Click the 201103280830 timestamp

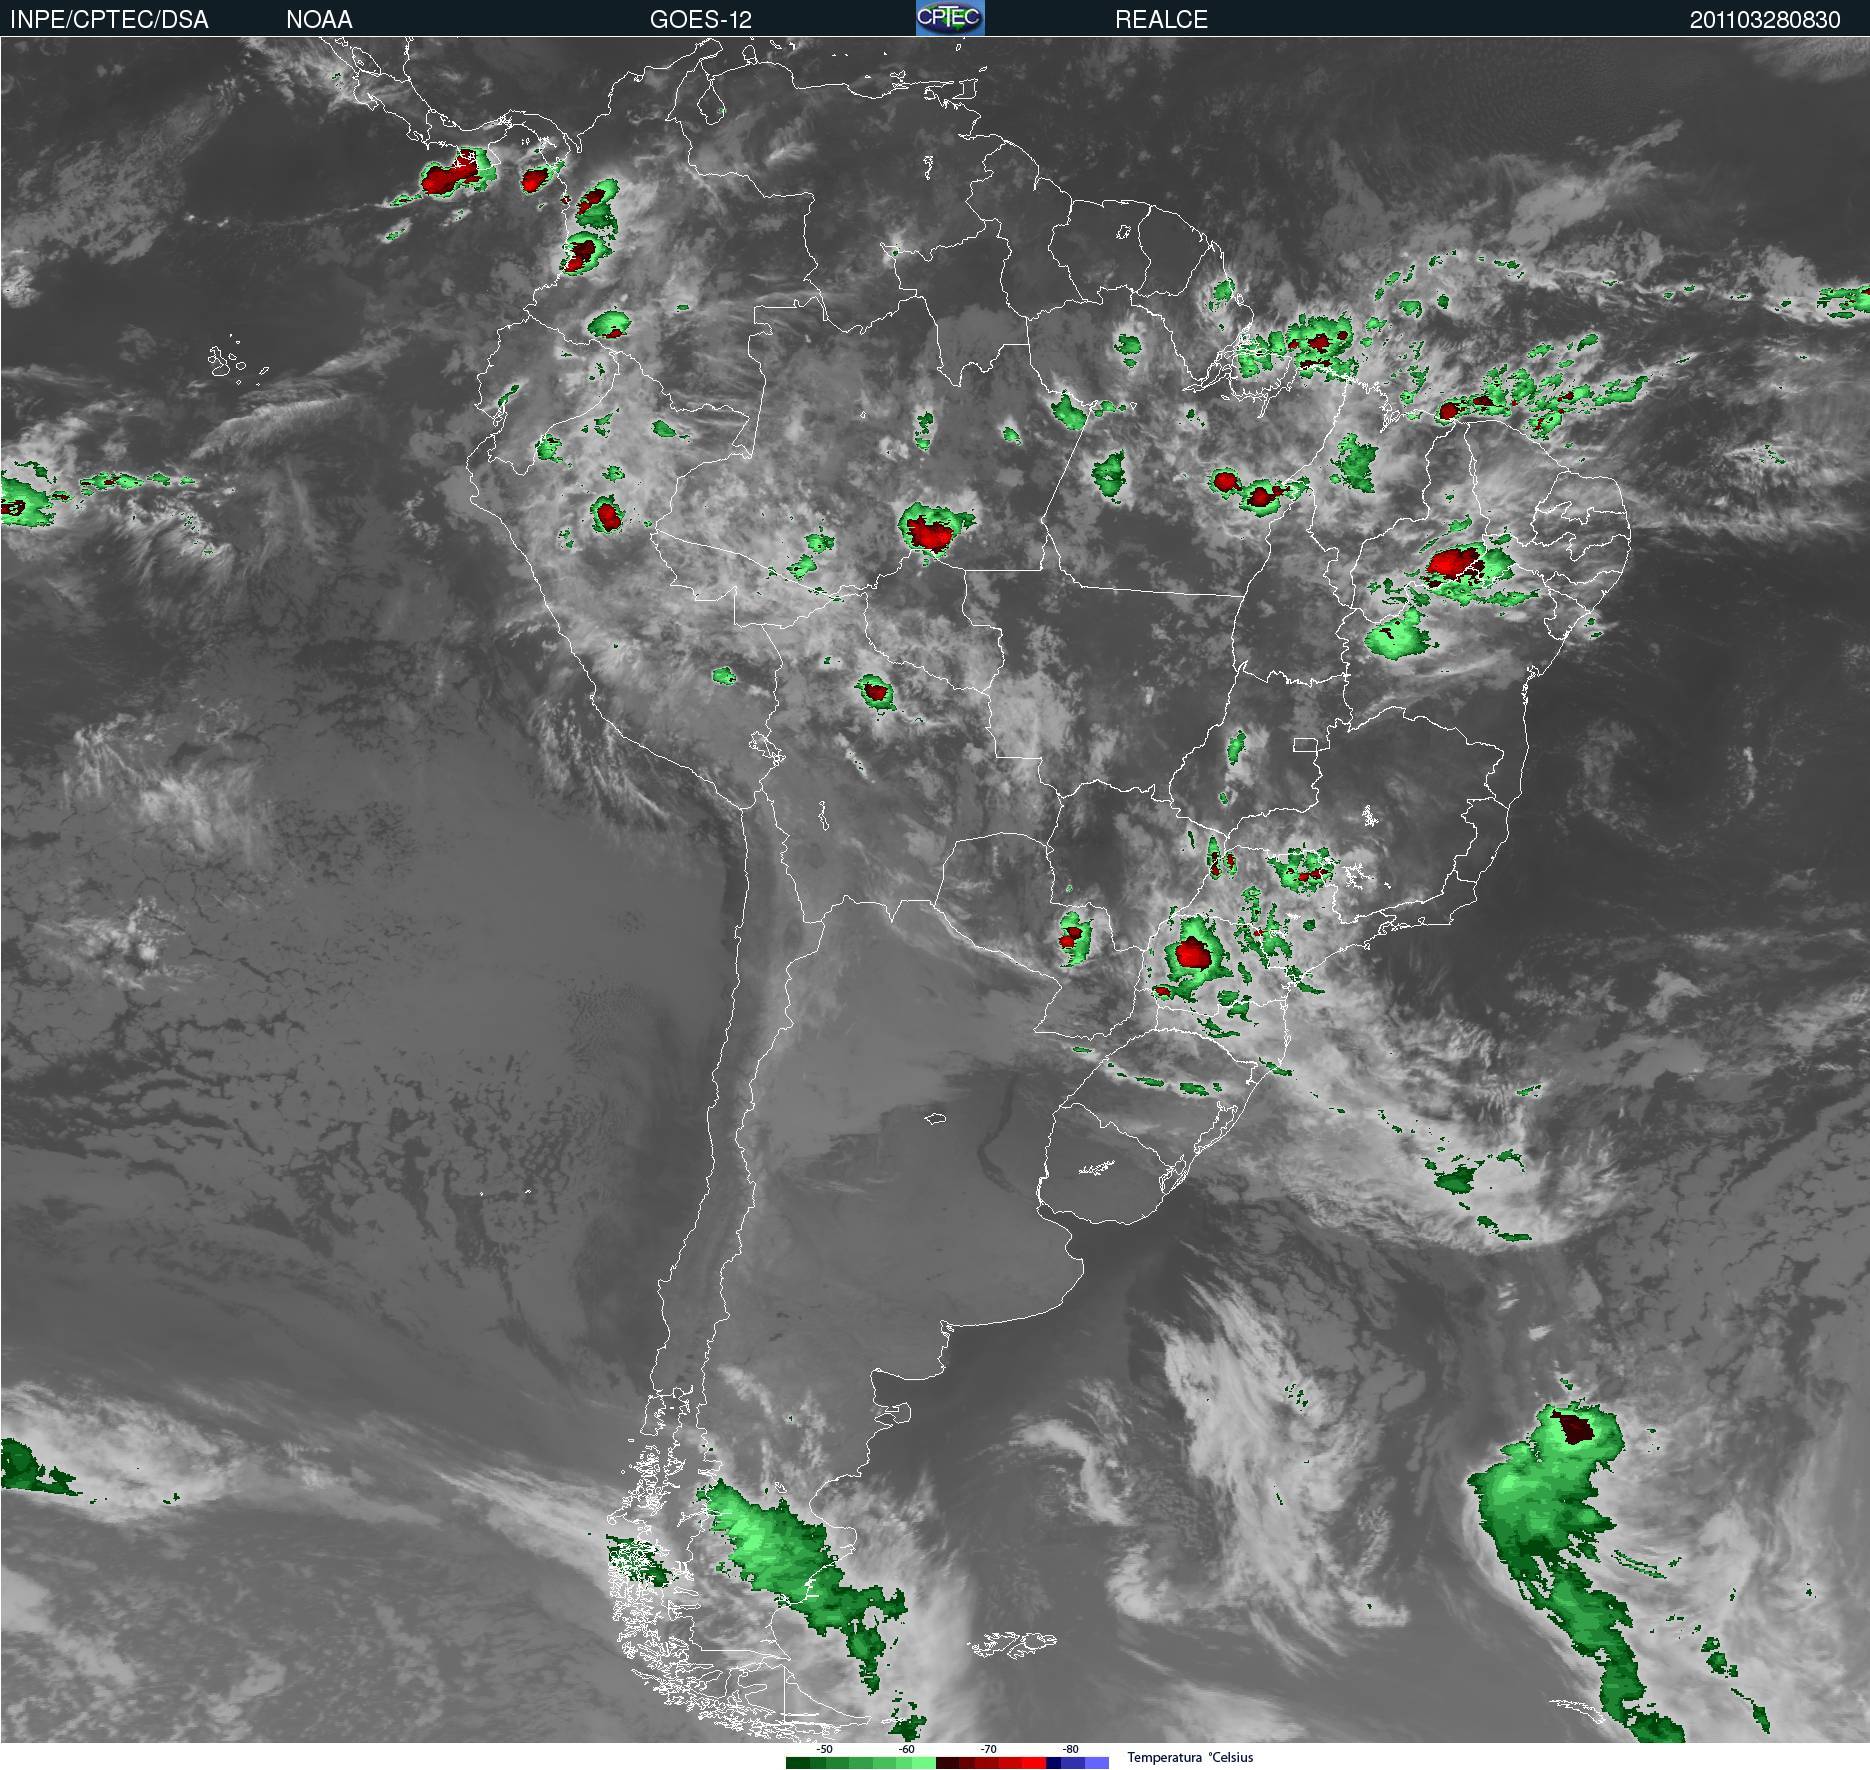pyautogui.click(x=1765, y=19)
